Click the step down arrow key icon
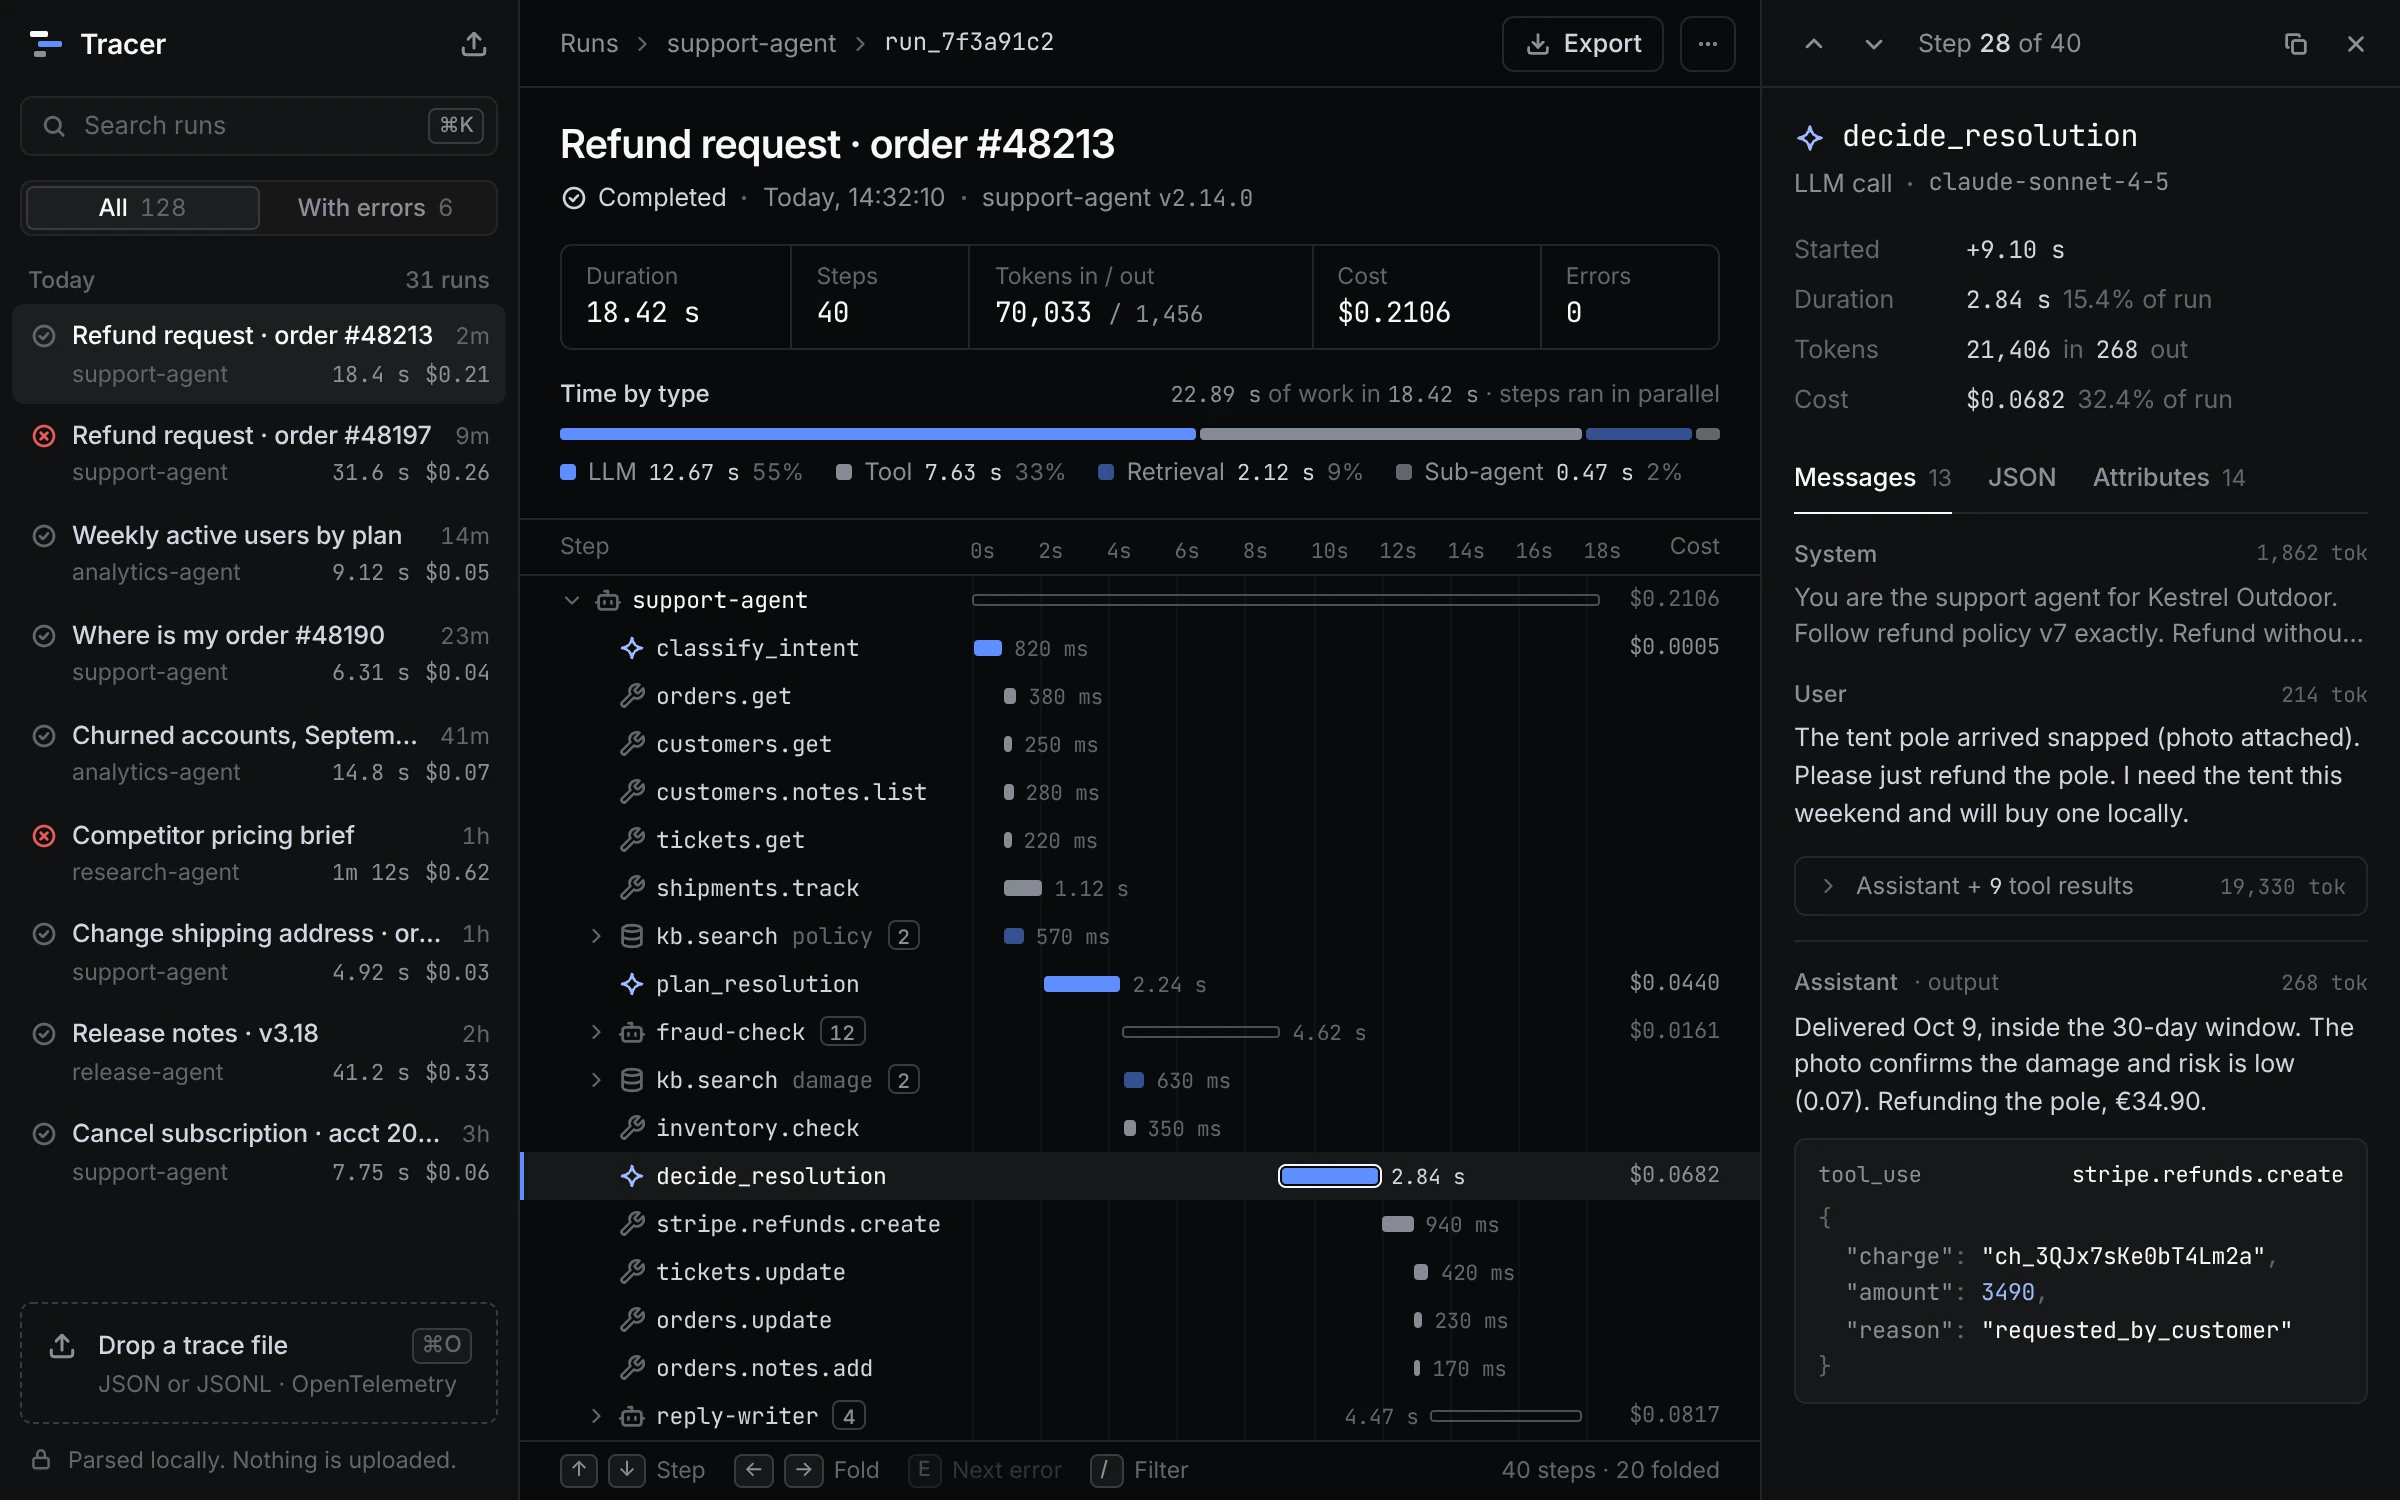This screenshot has width=2400, height=1500. tap(626, 1470)
